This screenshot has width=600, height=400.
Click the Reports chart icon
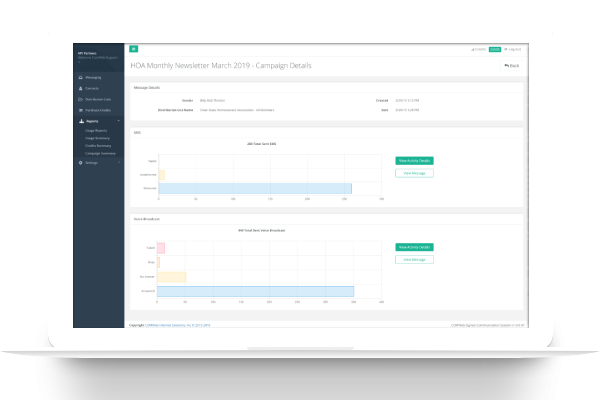[x=80, y=119]
